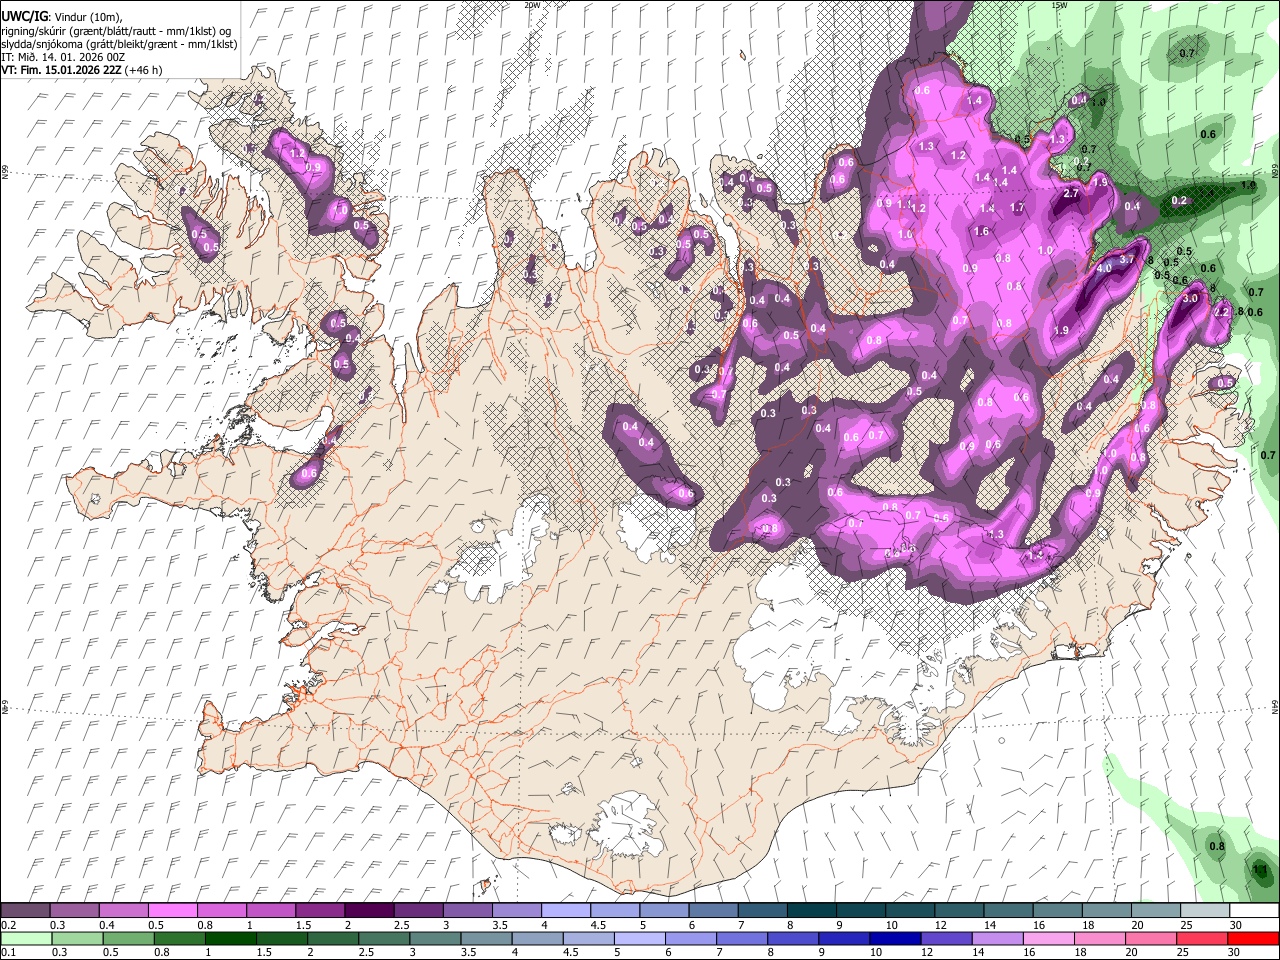This screenshot has height=960, width=1280.
Task: Click the "3.0" value in the eastern purple band
Action: tap(1190, 299)
